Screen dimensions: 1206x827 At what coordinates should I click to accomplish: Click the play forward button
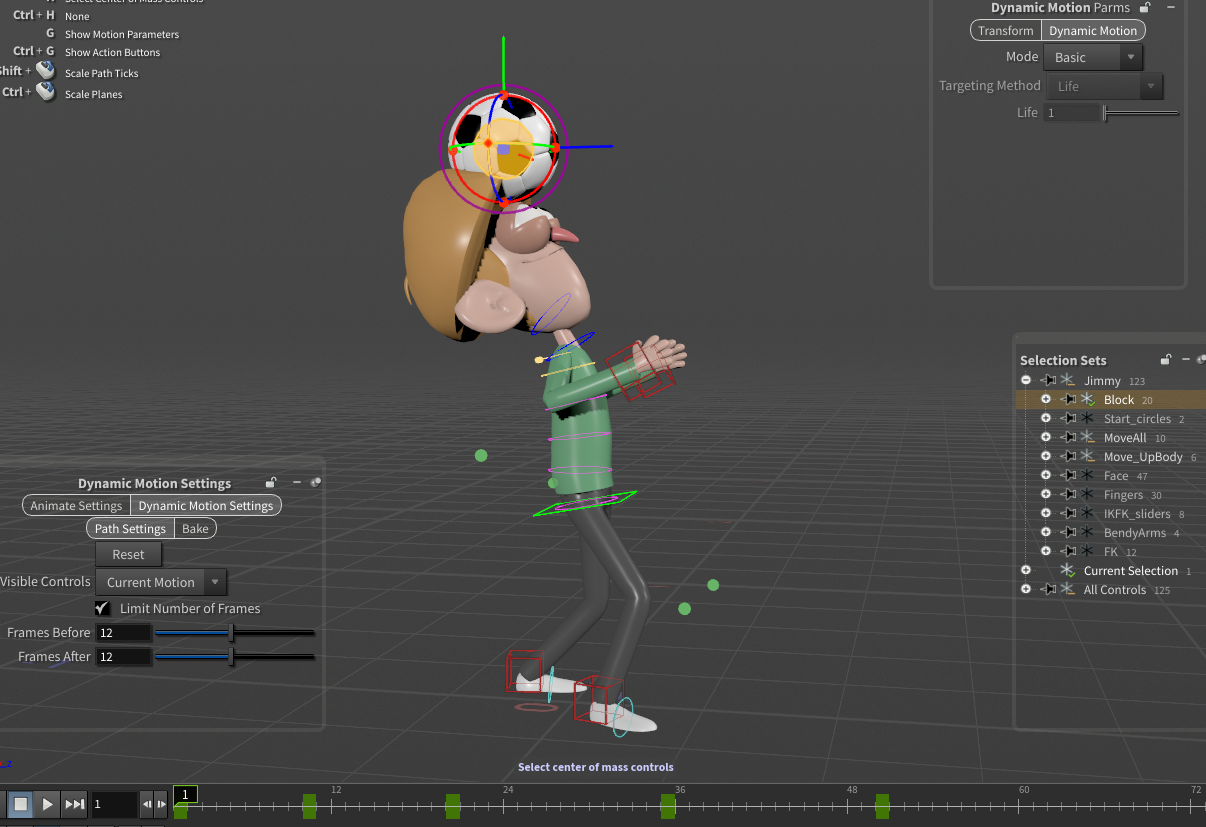[47, 804]
